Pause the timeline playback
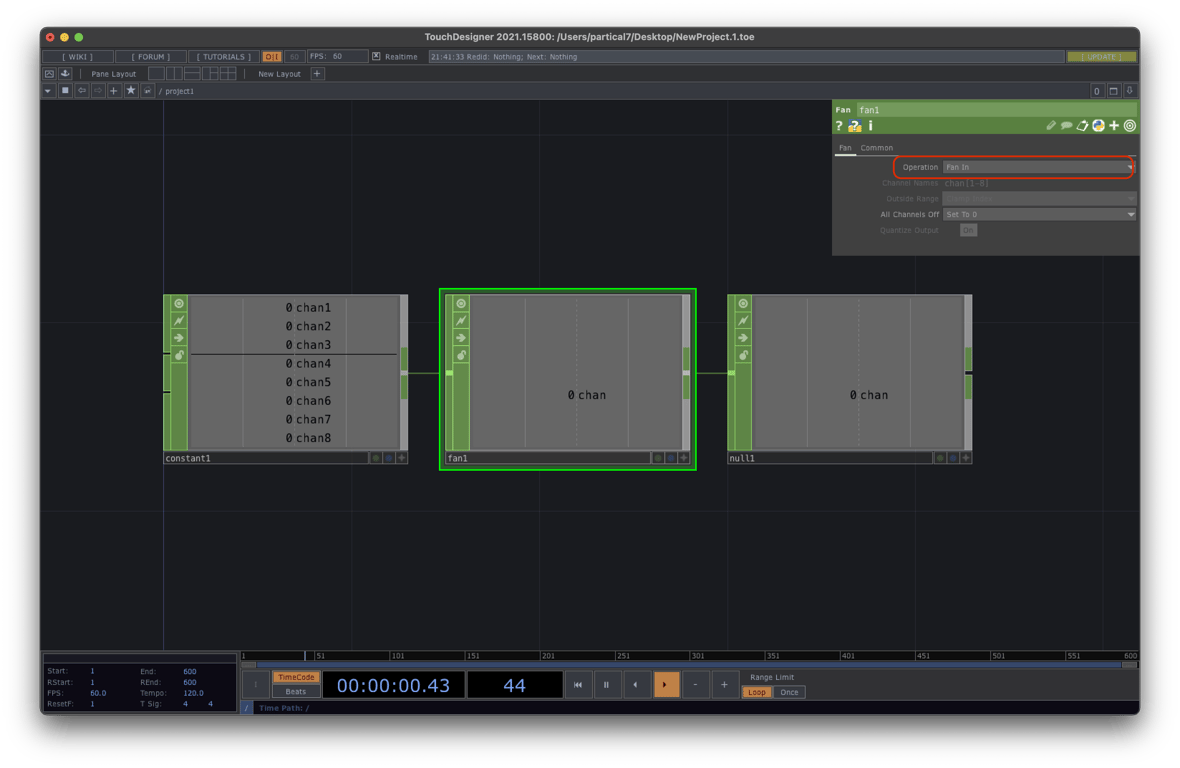 607,685
